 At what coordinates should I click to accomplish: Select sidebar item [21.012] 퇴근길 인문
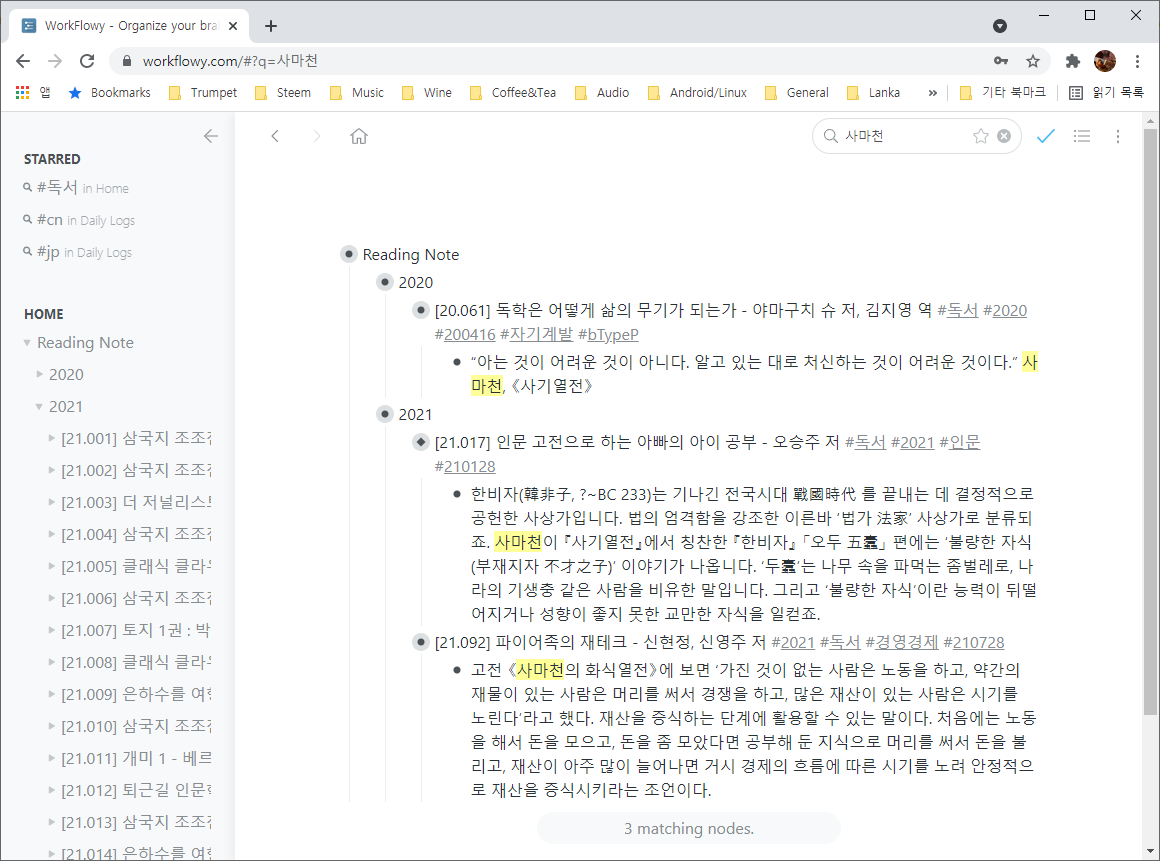click(137, 790)
